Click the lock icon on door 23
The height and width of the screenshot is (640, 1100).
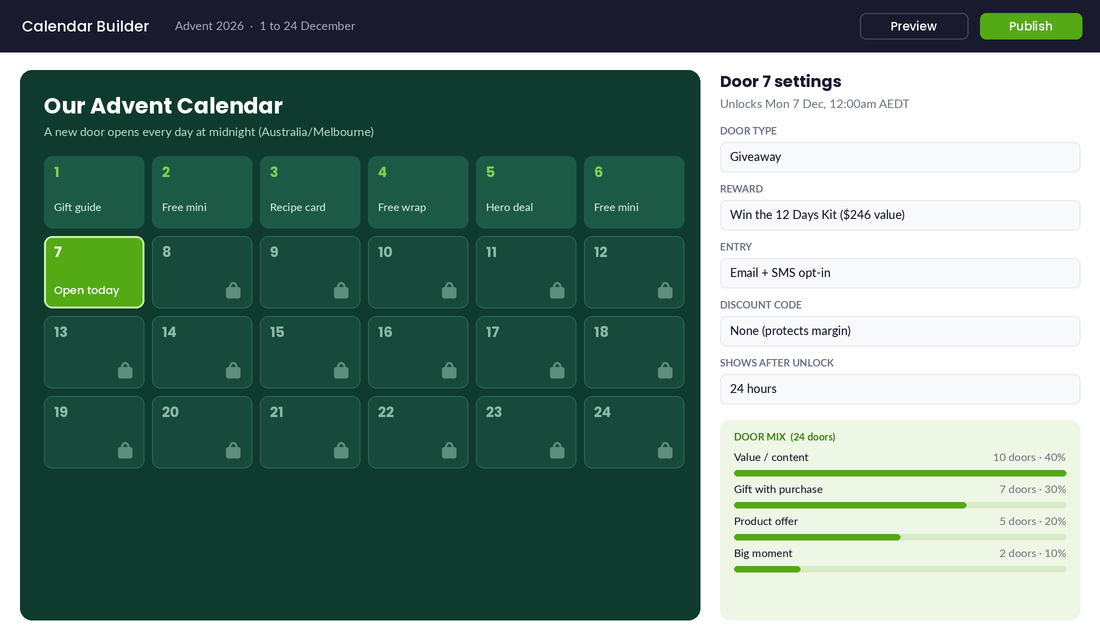tap(557, 450)
